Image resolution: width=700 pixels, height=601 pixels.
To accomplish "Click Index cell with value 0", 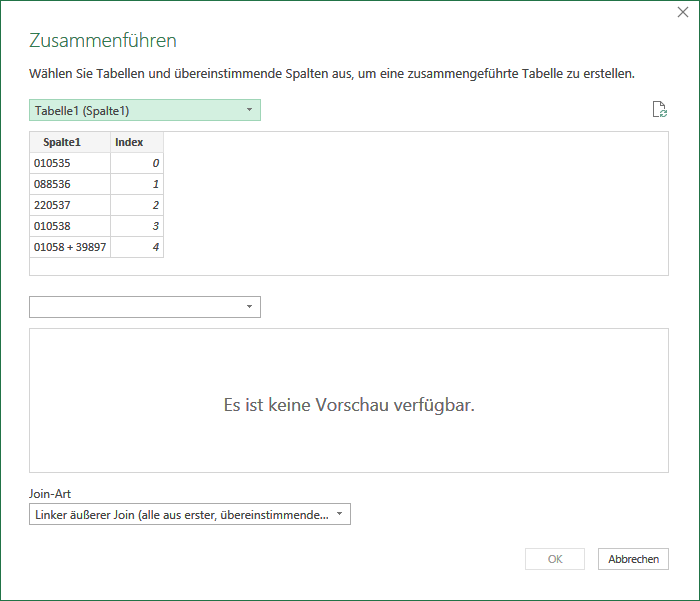I will [137, 163].
